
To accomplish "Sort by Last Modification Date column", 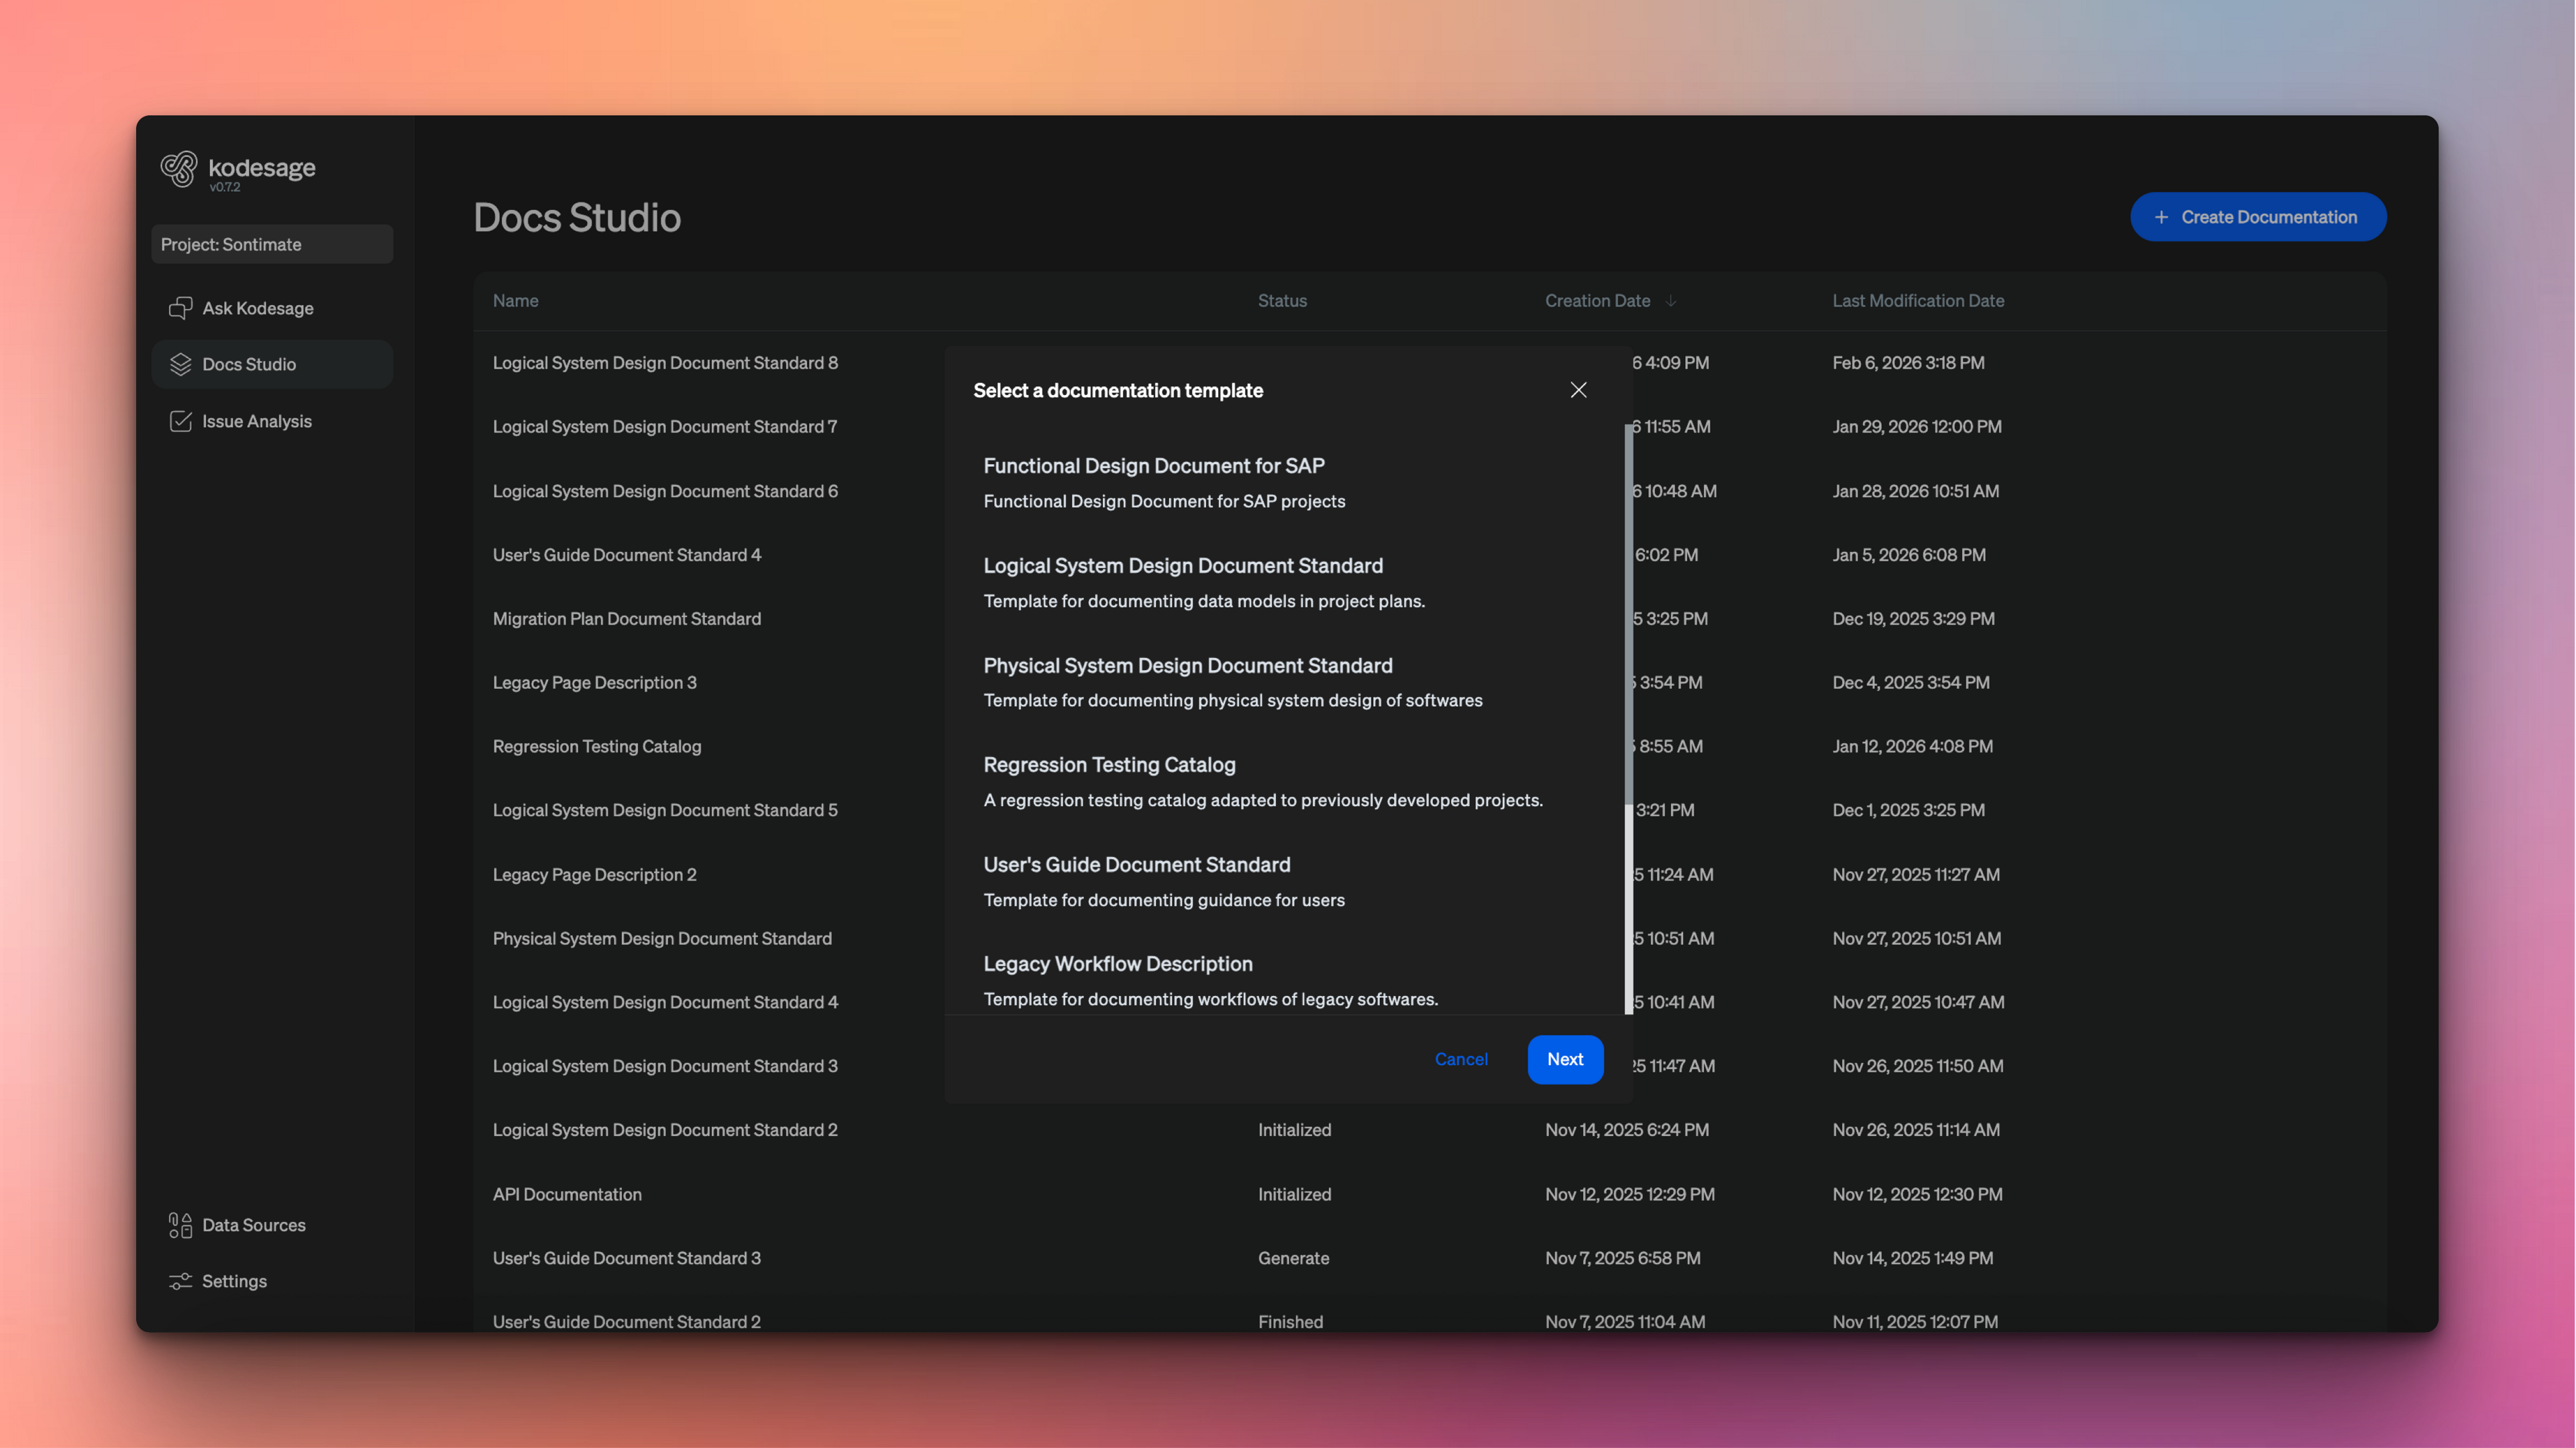I will [x=1917, y=301].
